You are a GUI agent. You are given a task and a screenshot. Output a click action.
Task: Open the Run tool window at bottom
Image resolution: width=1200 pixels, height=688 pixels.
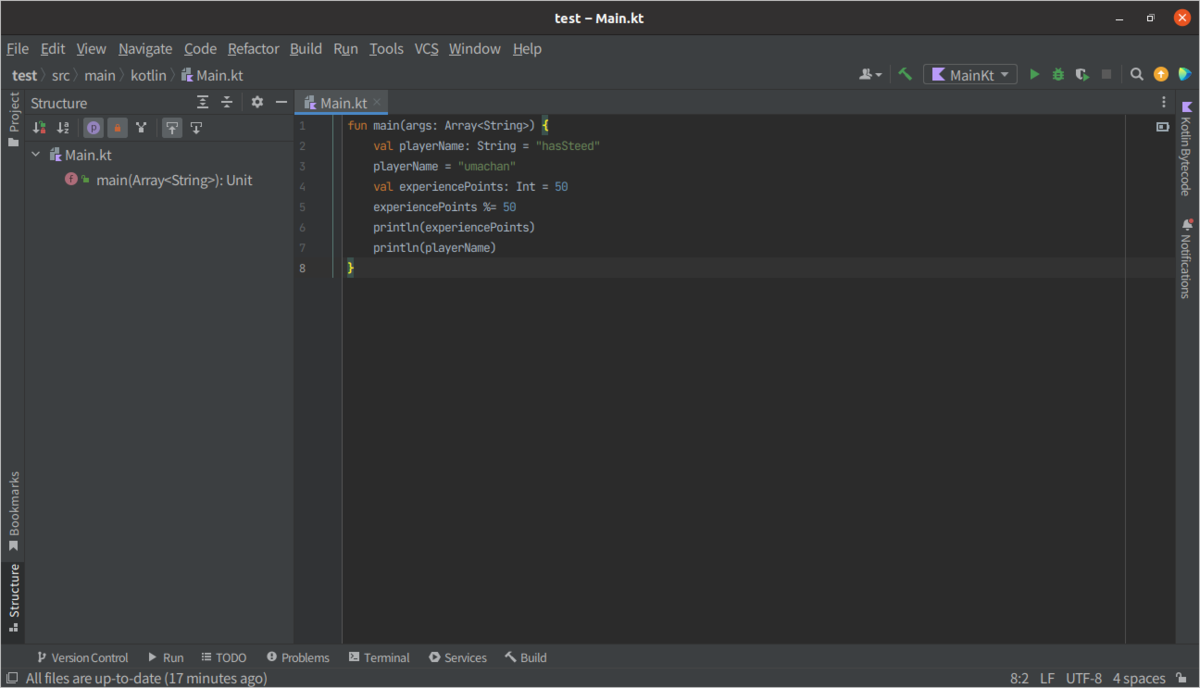coord(166,657)
